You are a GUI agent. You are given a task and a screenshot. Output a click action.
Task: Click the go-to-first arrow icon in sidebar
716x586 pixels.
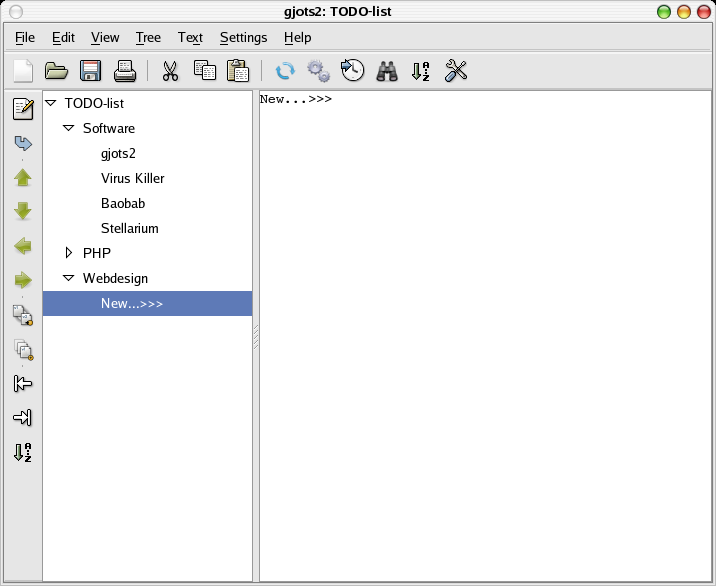pyautogui.click(x=22, y=384)
